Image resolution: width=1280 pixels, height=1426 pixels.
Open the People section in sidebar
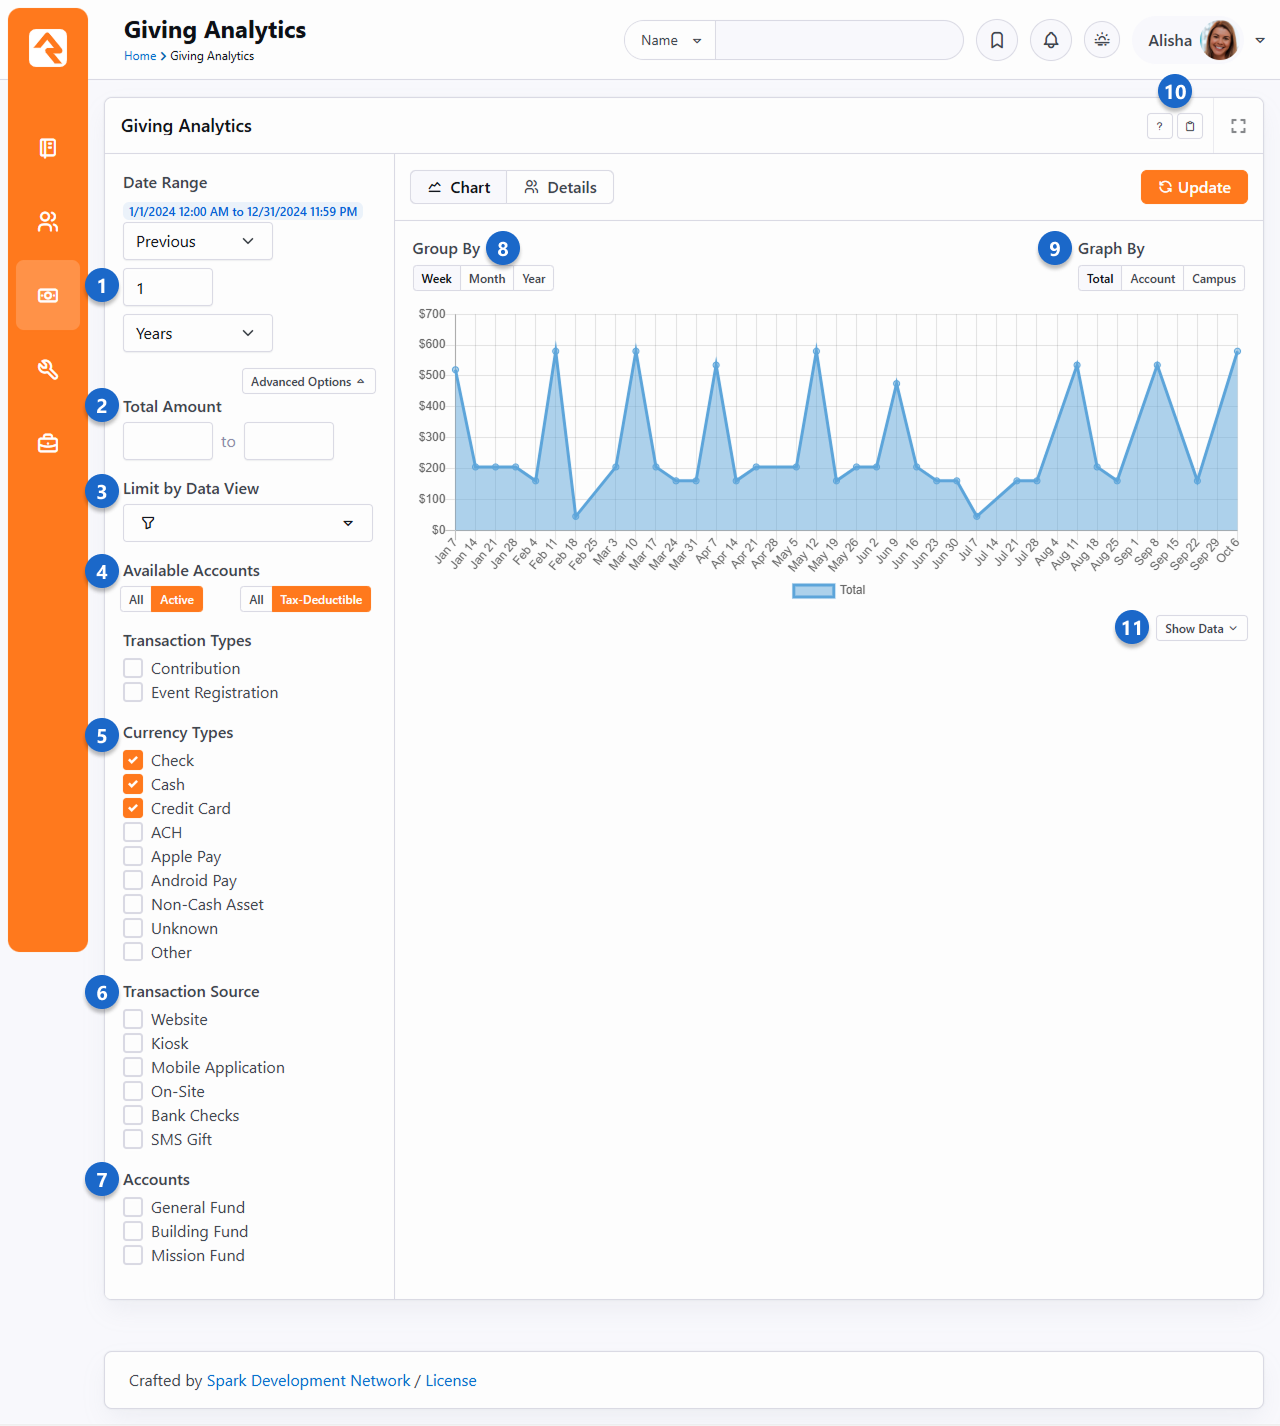point(48,222)
